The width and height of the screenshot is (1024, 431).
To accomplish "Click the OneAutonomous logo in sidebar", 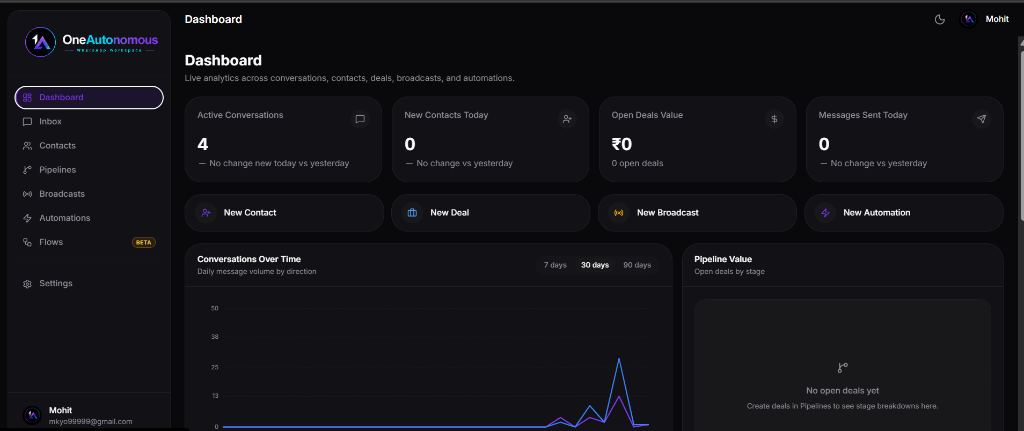I will coord(91,42).
